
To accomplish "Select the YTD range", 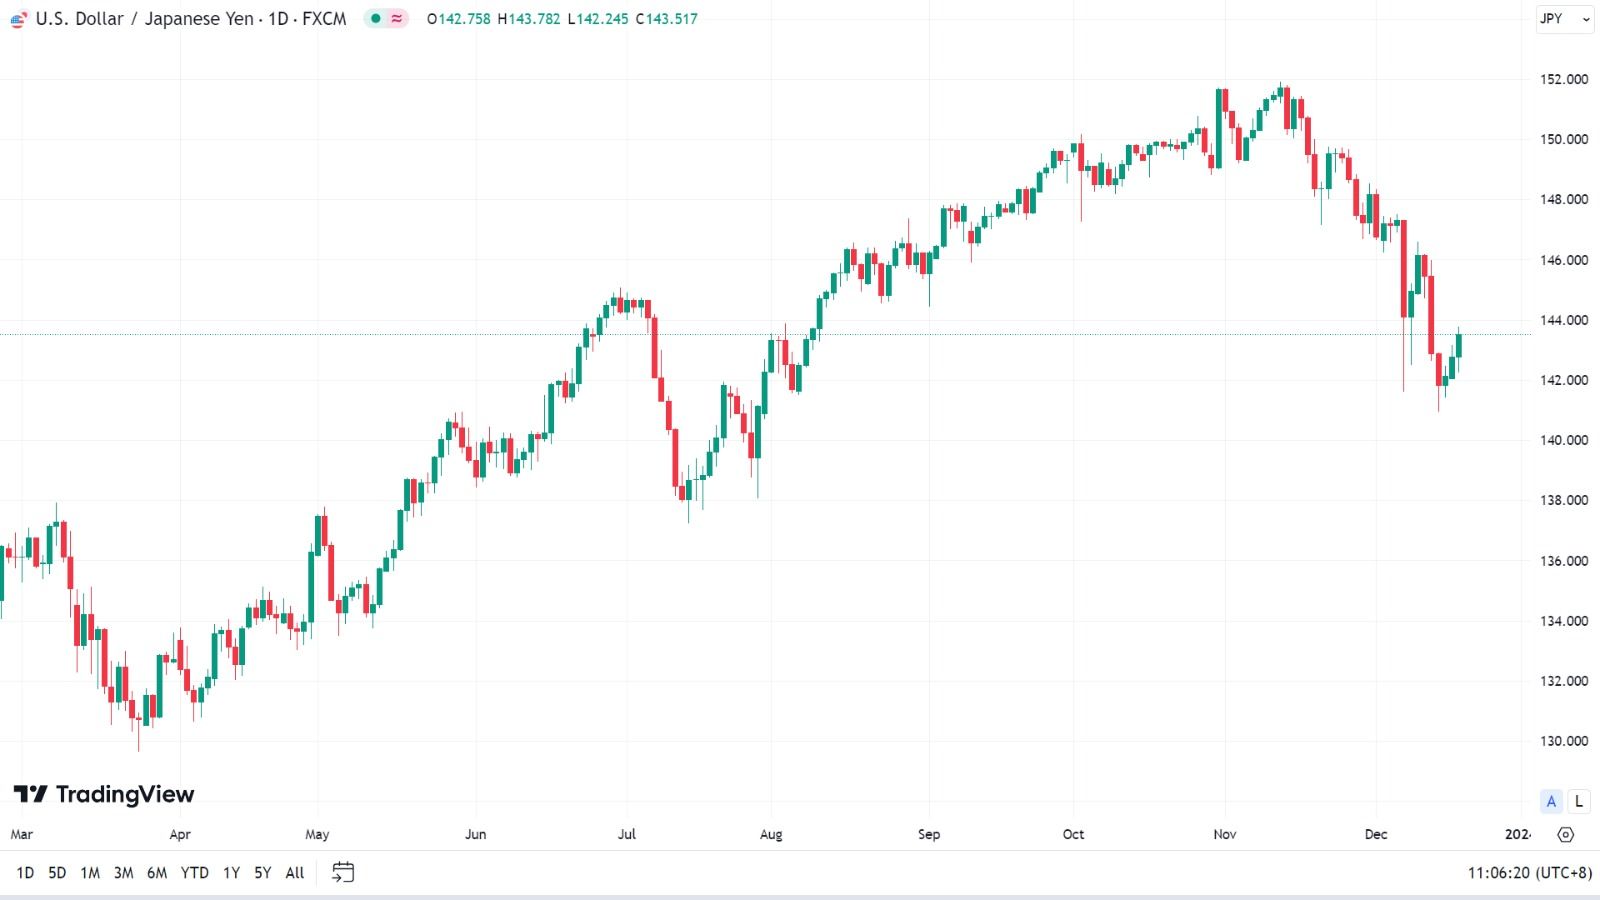I will tap(194, 873).
